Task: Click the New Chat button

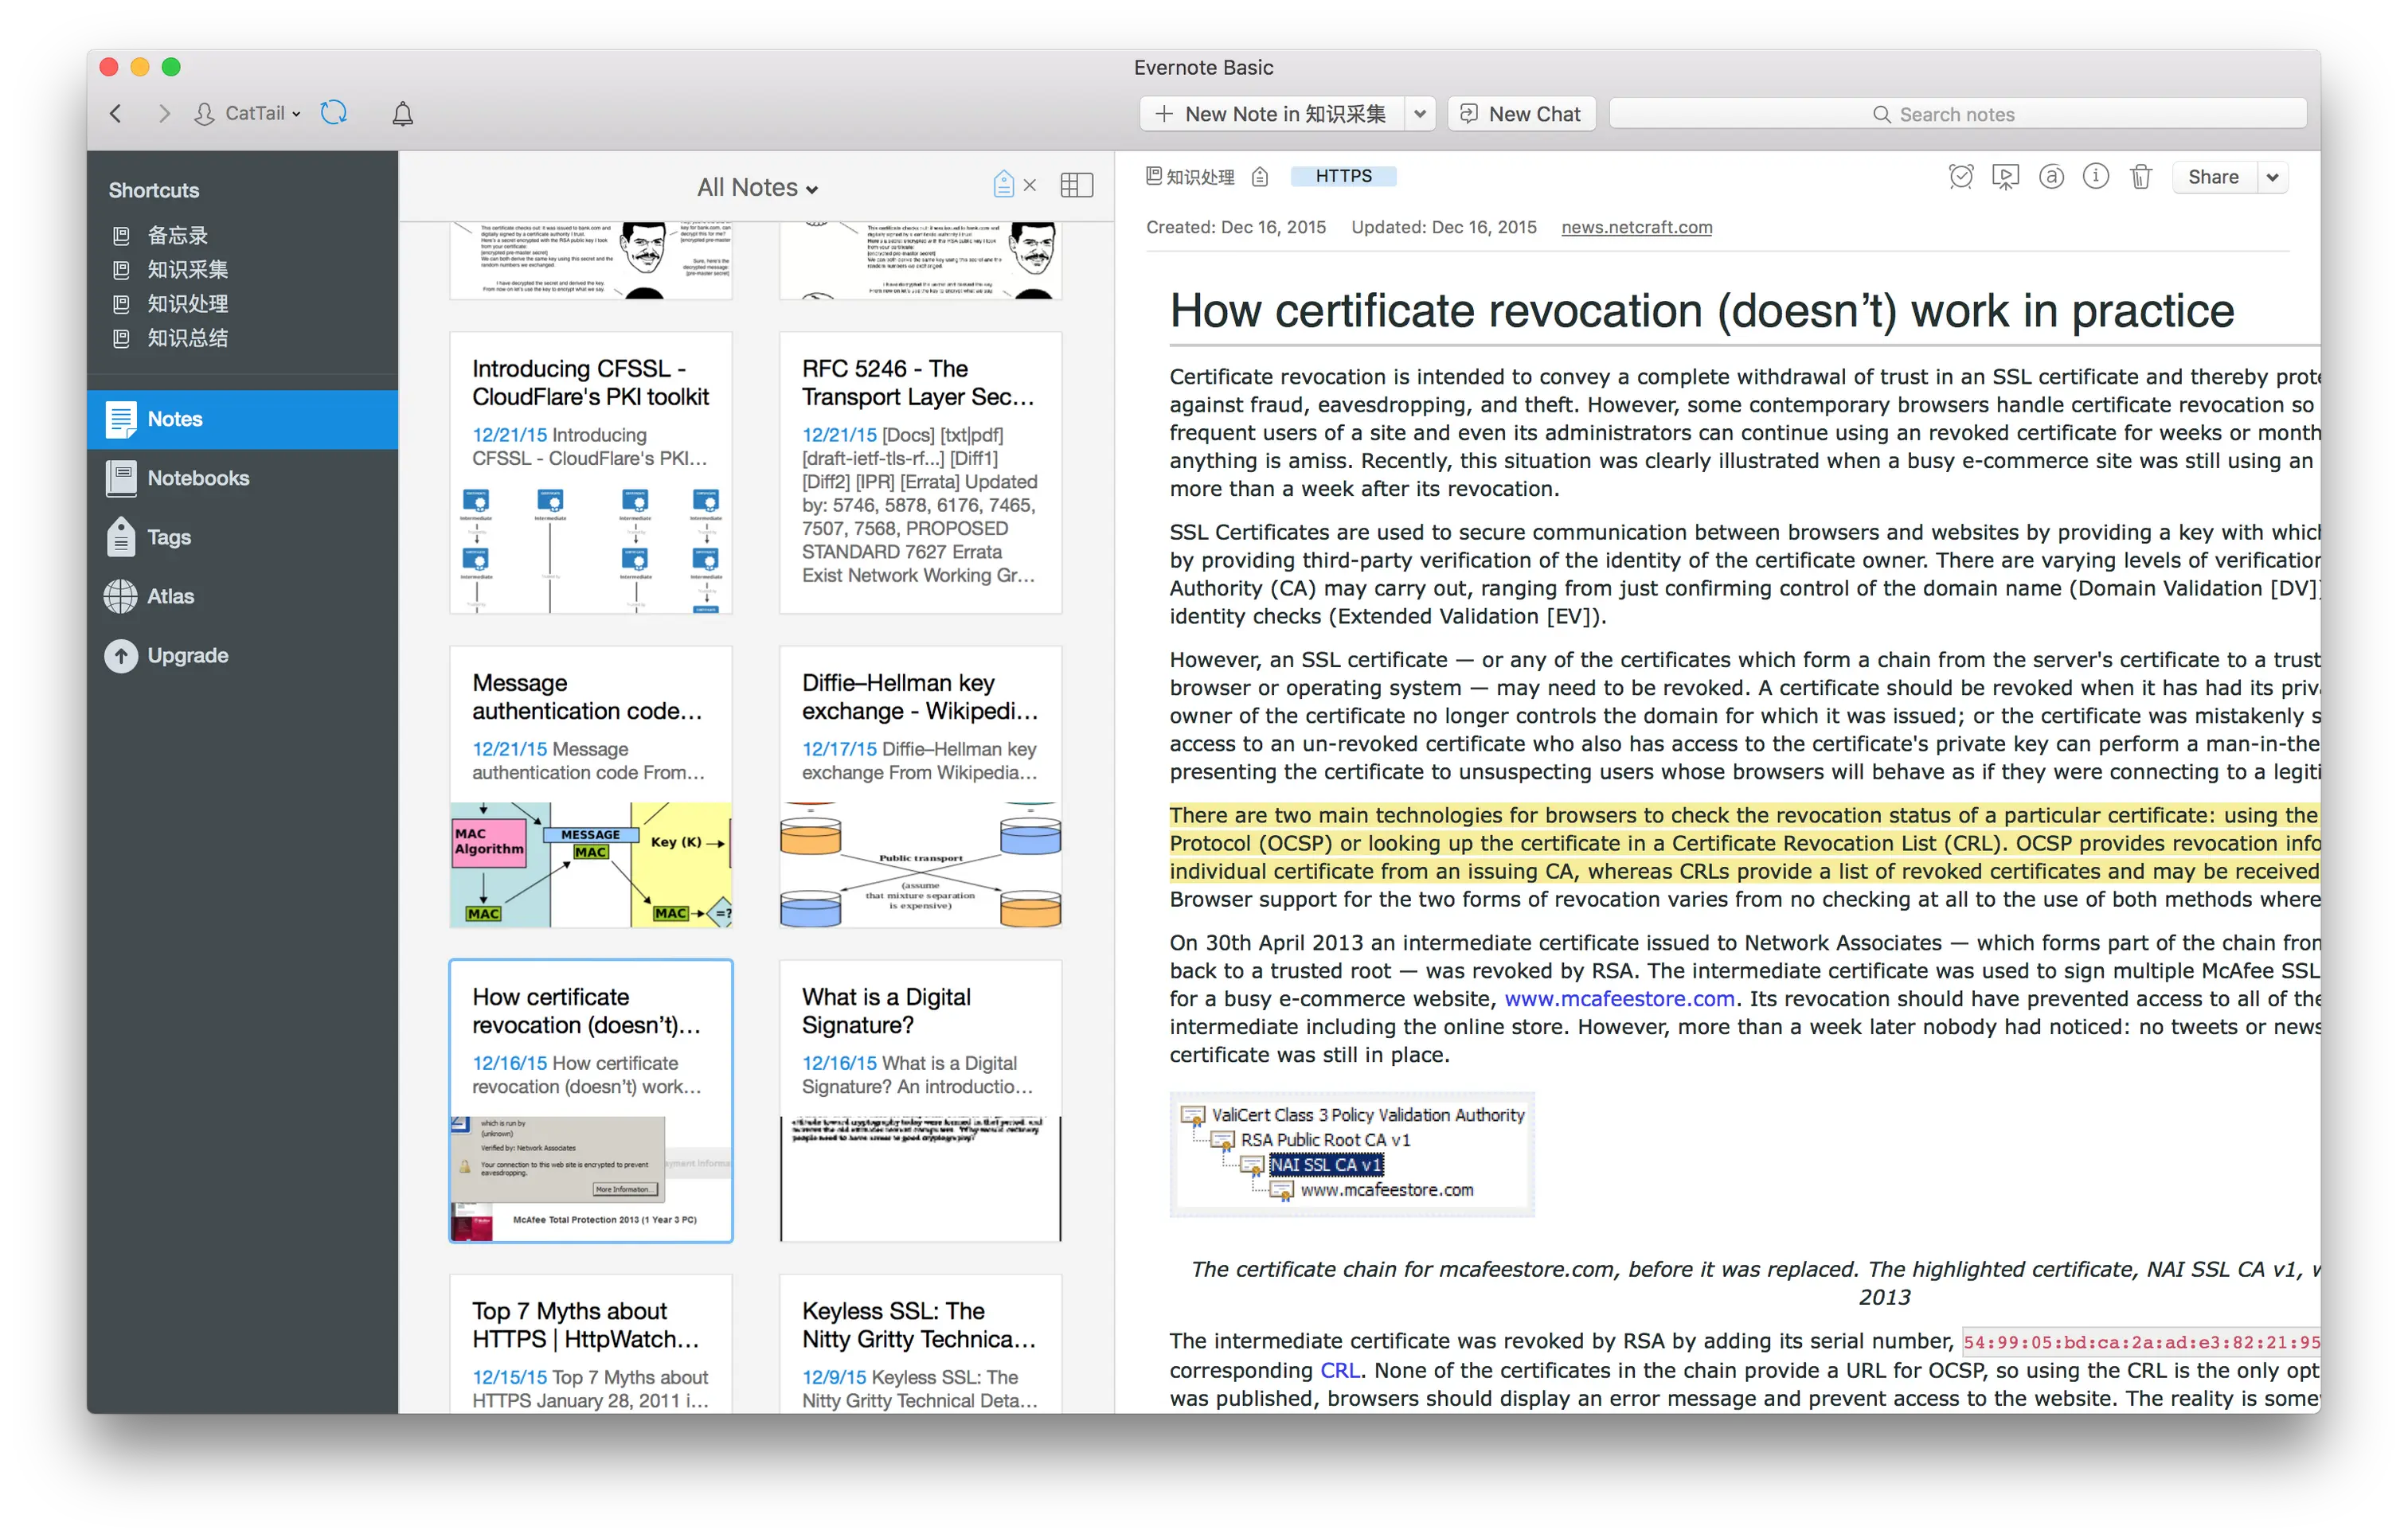Action: [1521, 114]
